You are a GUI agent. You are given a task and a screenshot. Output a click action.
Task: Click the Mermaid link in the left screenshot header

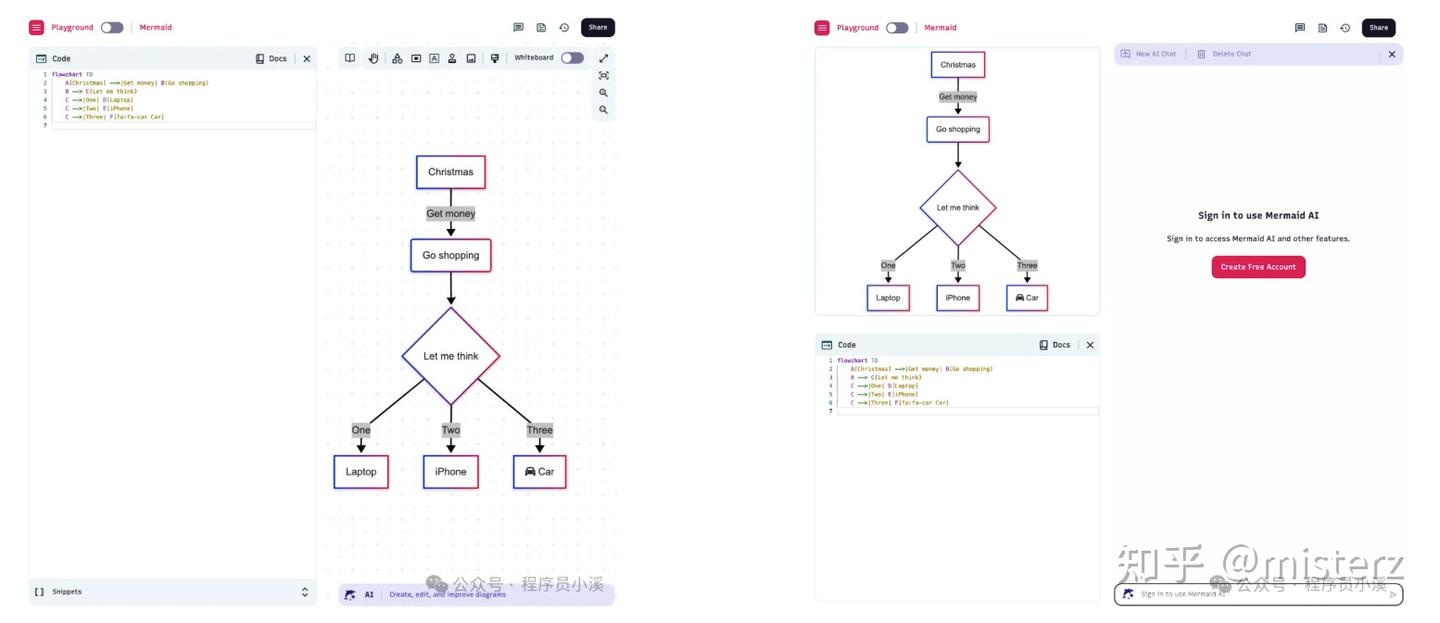(156, 28)
